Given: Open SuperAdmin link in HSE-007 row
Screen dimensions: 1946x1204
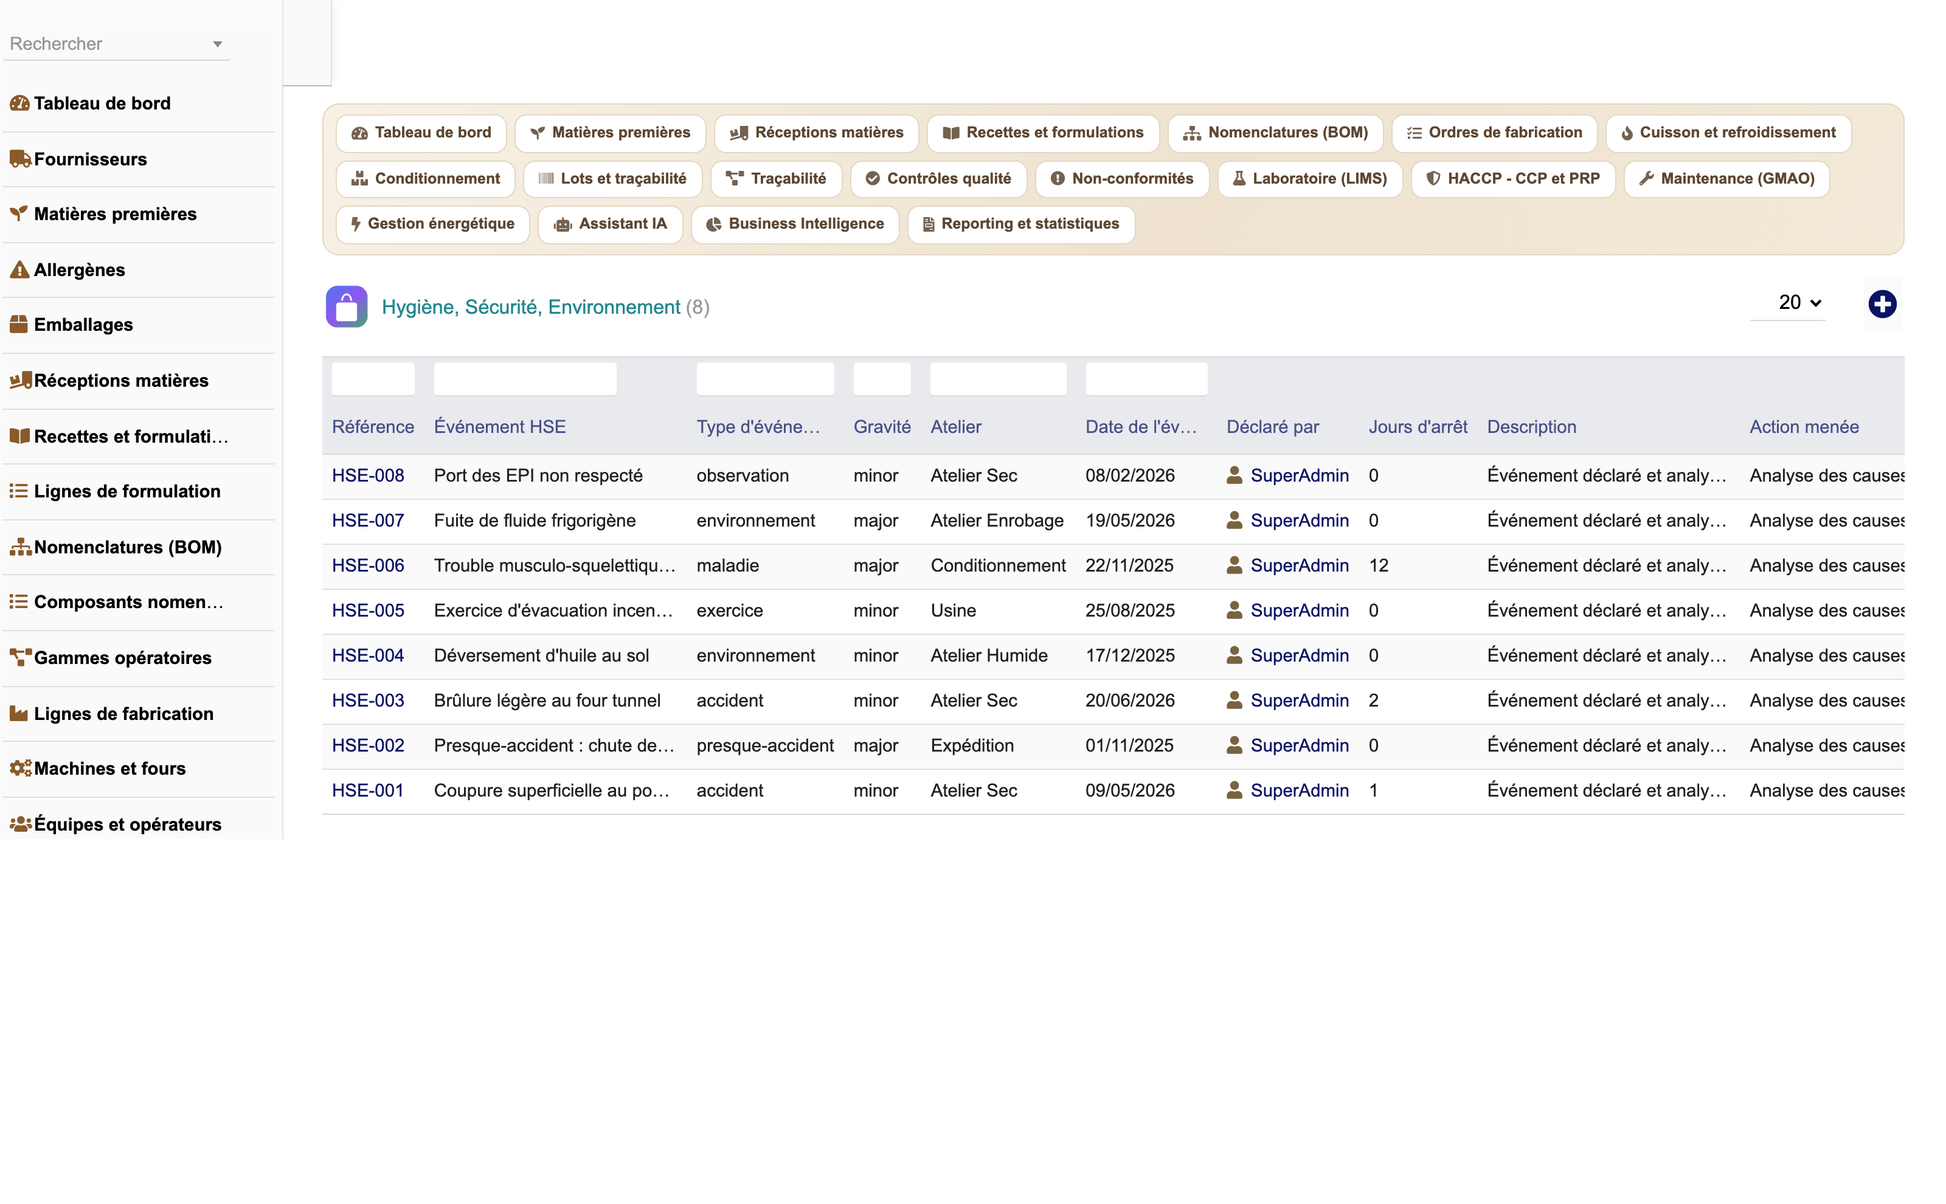Looking at the screenshot, I should 1299,520.
